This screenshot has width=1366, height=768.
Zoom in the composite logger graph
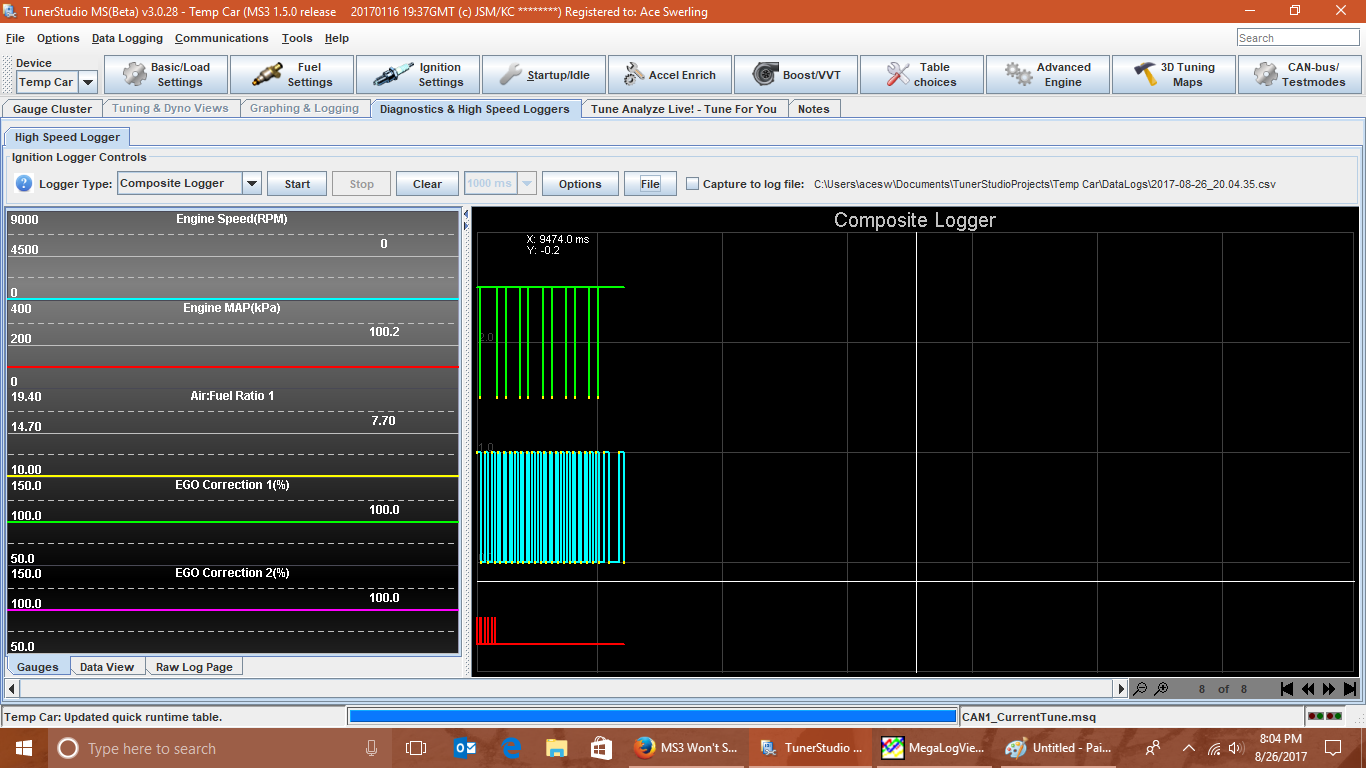[x=1161, y=689]
